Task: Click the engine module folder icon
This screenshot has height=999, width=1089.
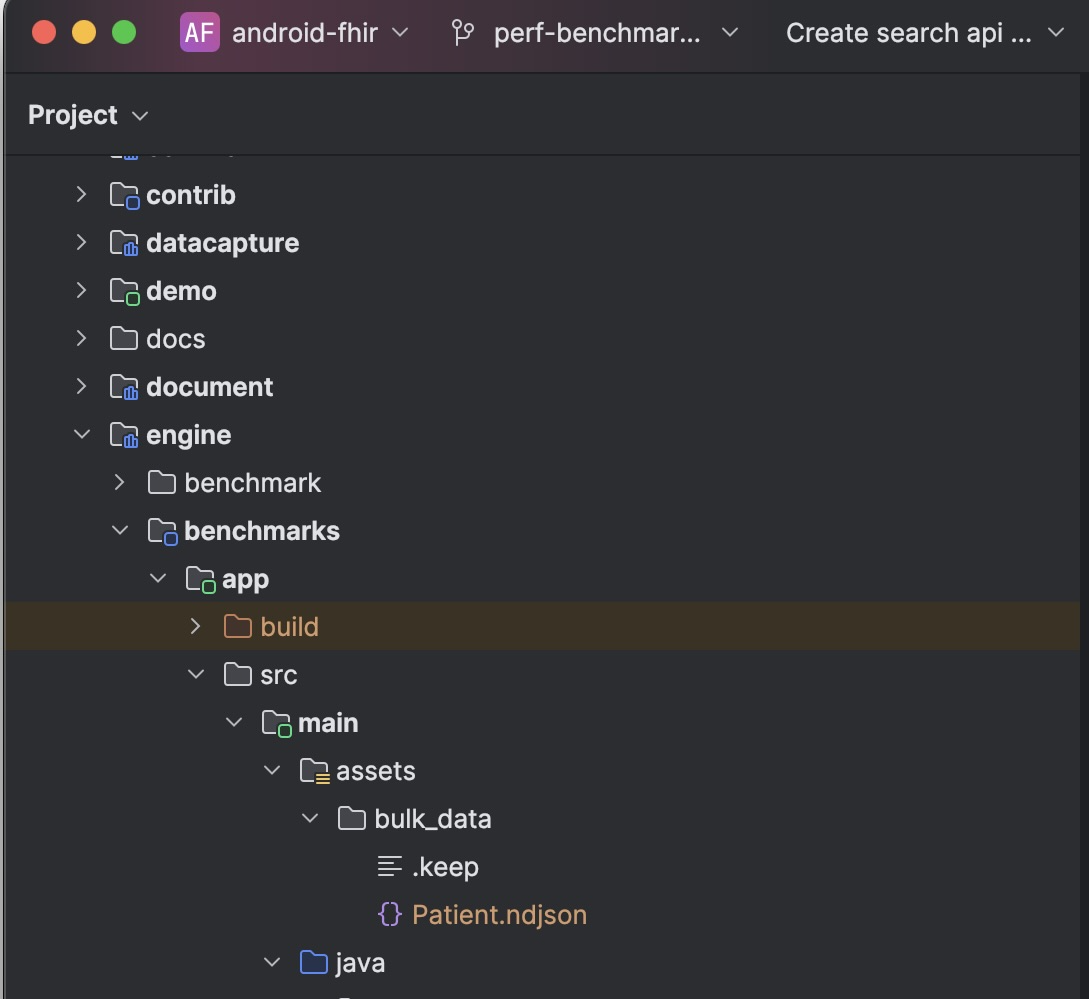Action: pos(124,435)
